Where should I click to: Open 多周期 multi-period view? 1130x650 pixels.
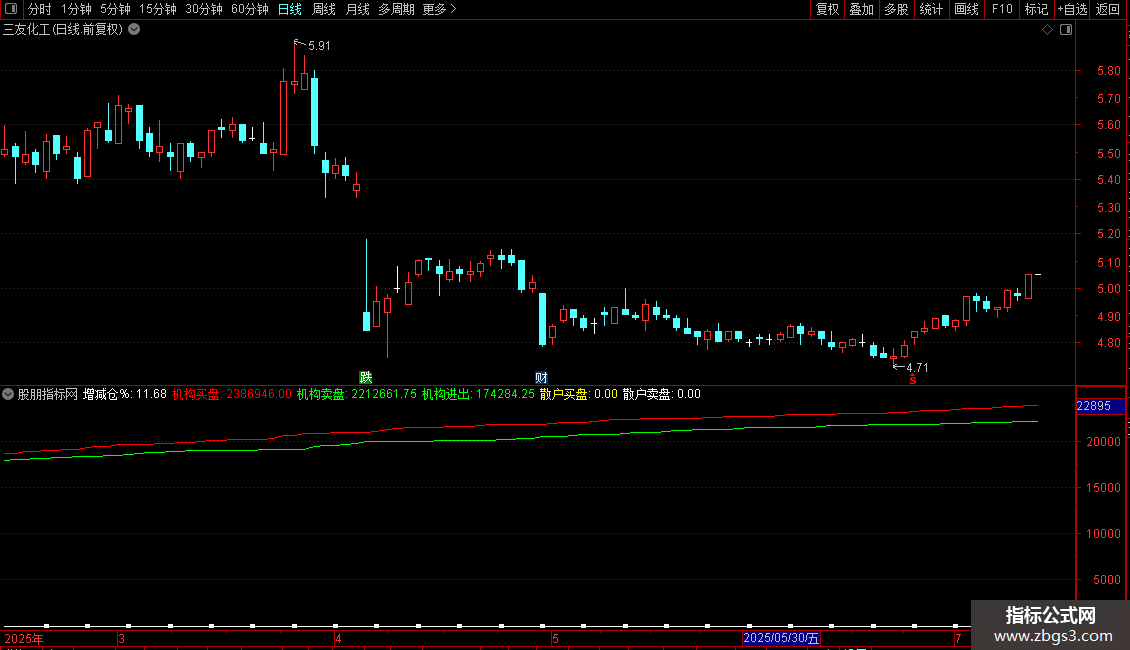pos(396,9)
